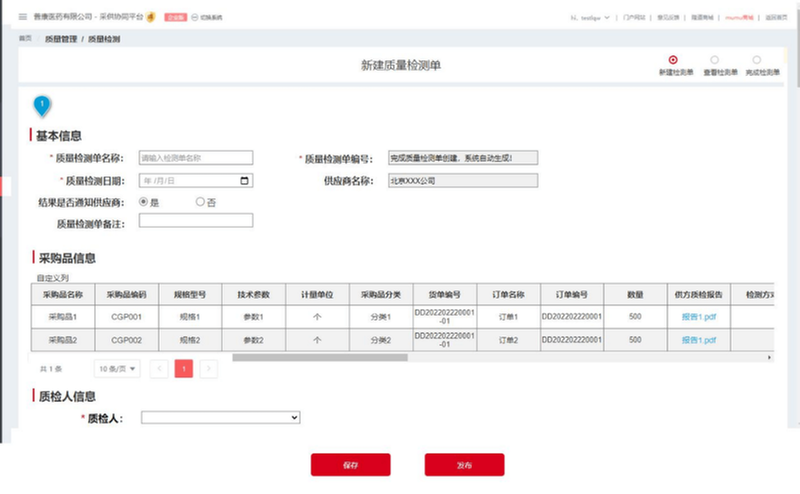Choose 是 for notifying supplier
Viewport: 800px width, 494px height.
(143, 202)
